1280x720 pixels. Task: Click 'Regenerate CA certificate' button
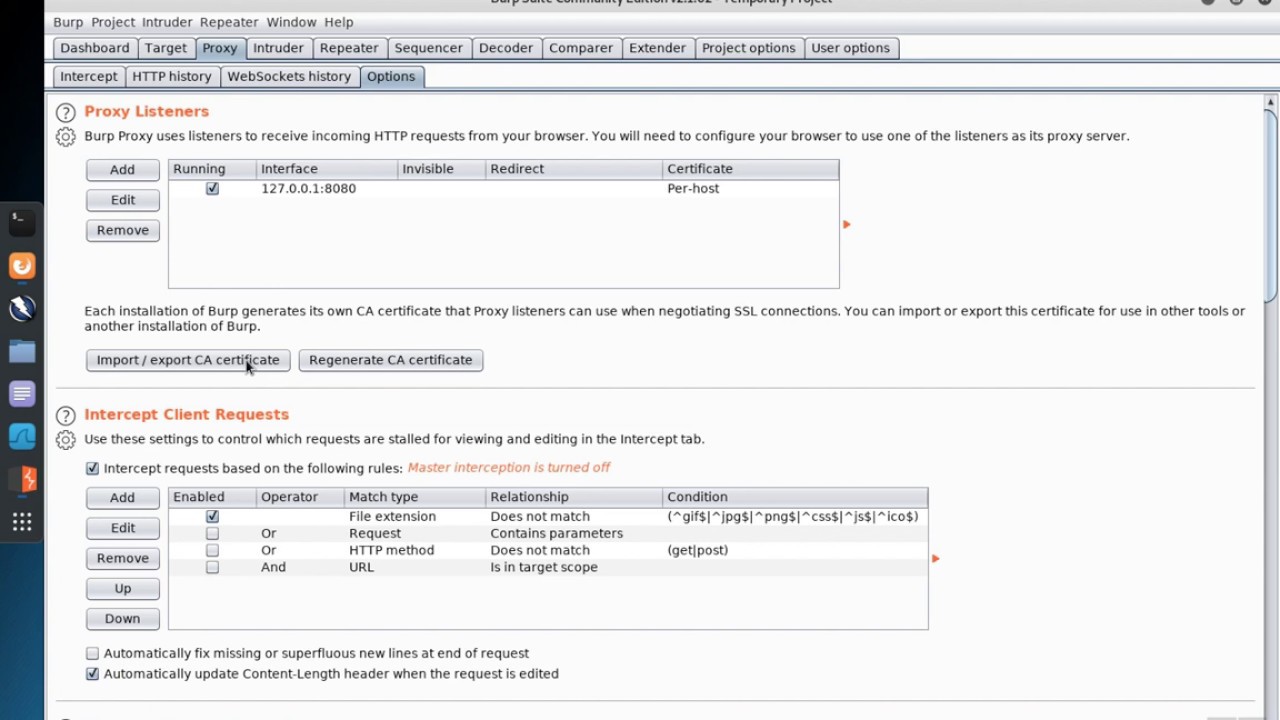[x=390, y=360]
